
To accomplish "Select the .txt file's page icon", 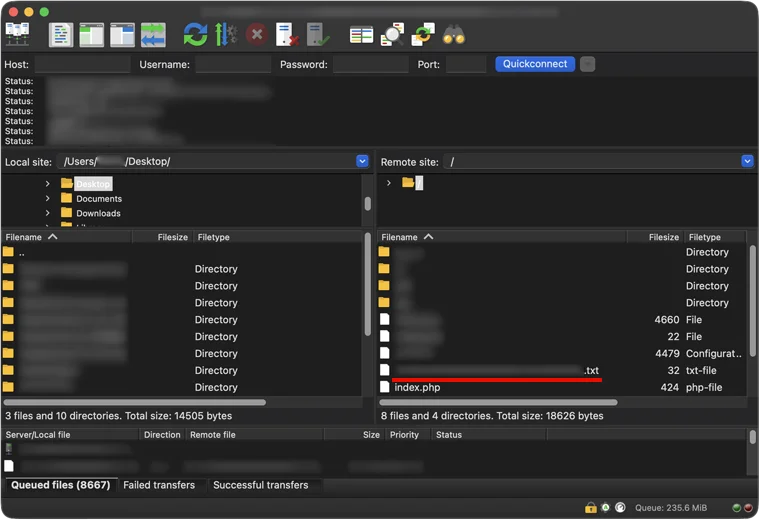I will (385, 370).
